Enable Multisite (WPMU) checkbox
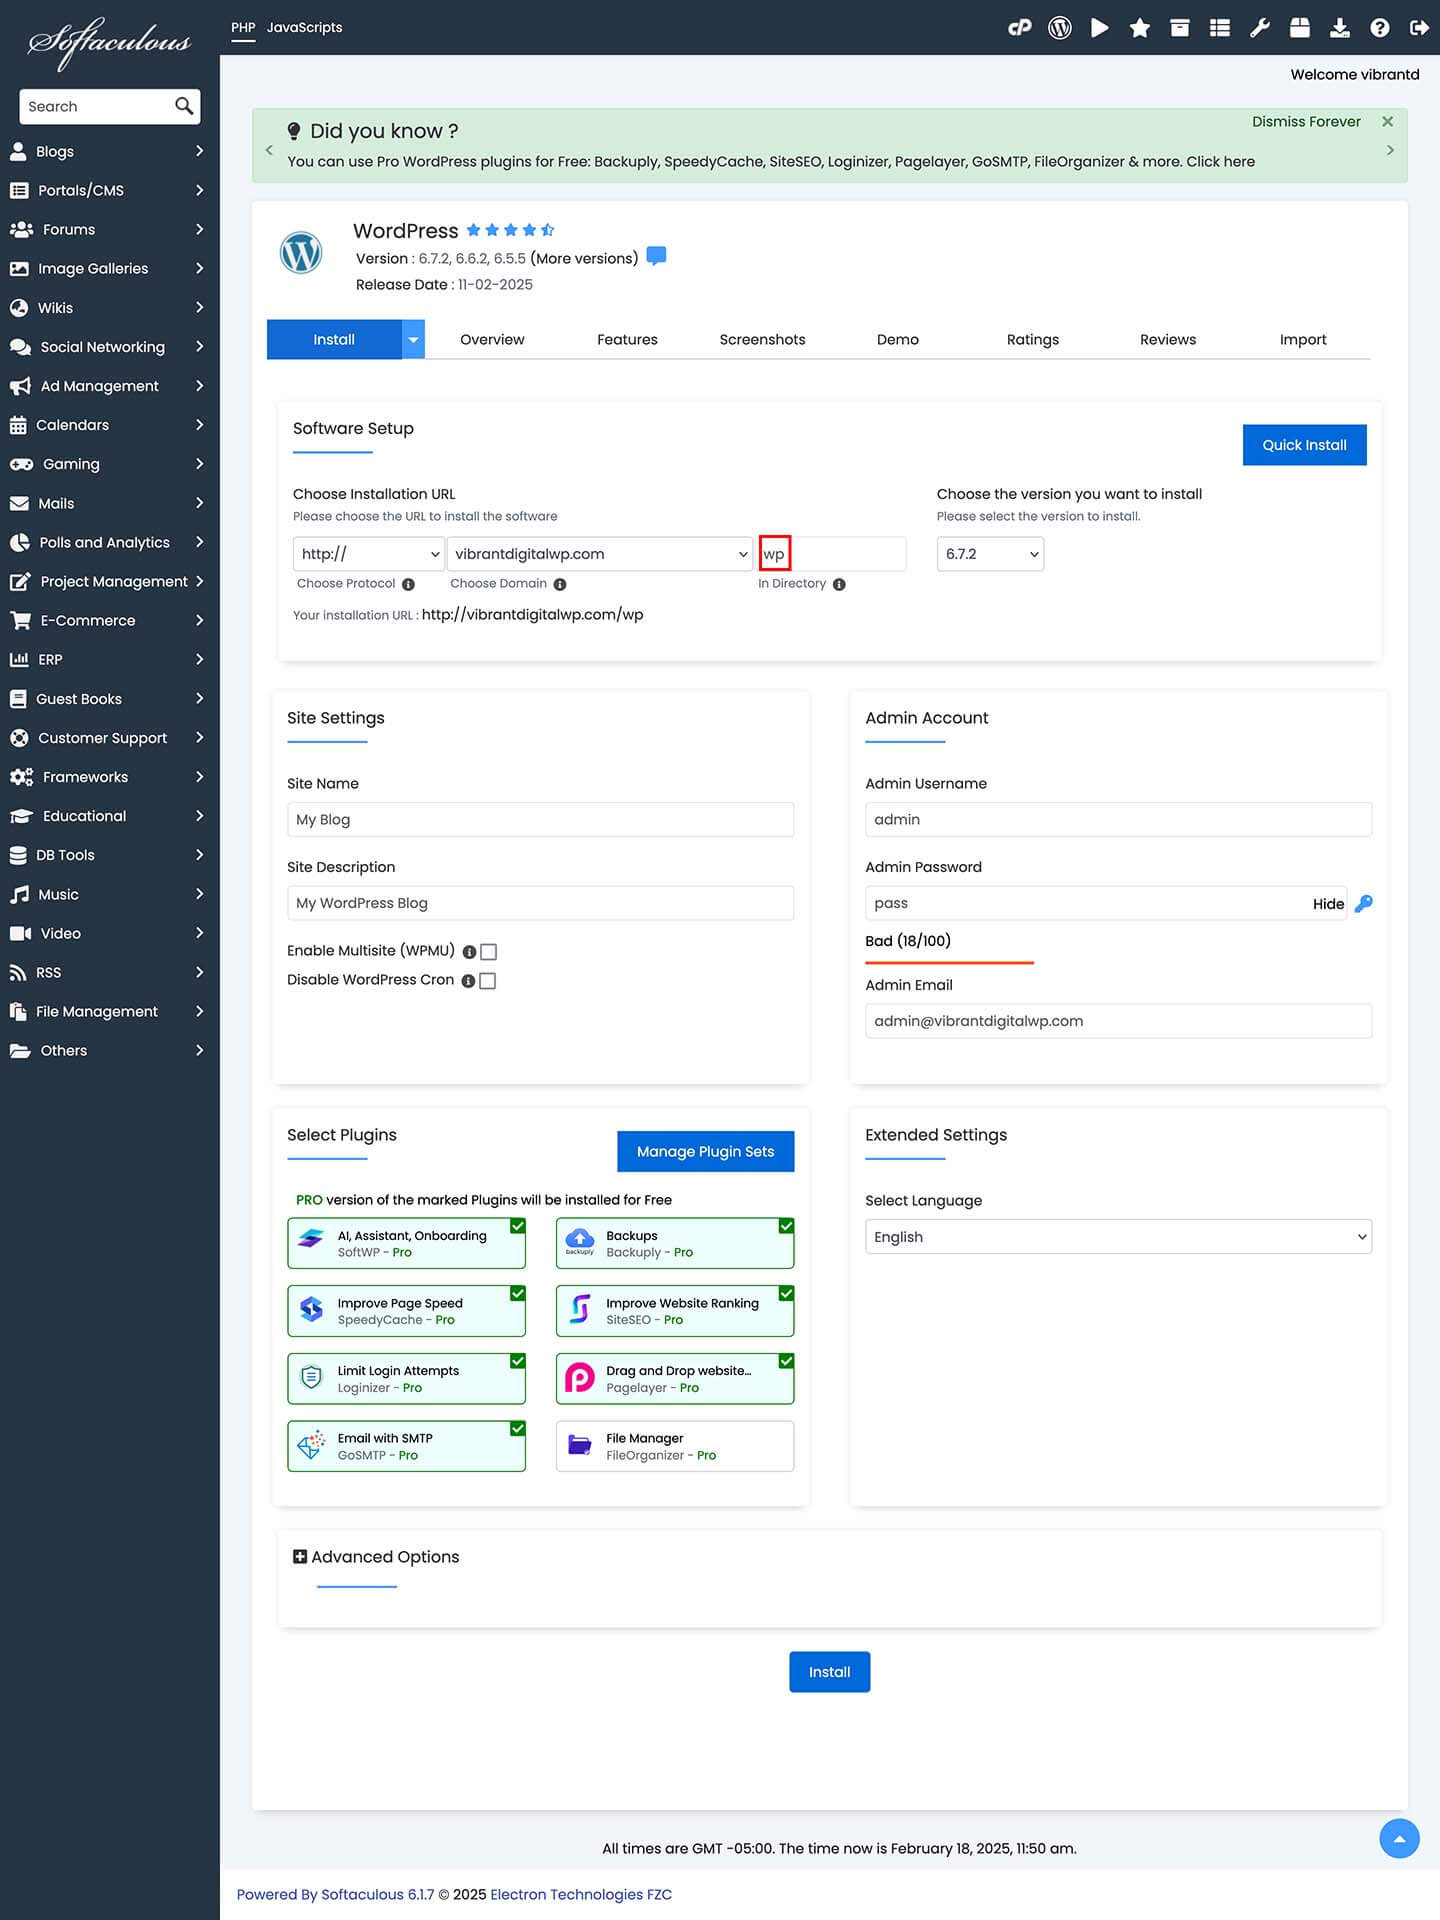1440x1920 pixels. pyautogui.click(x=489, y=952)
